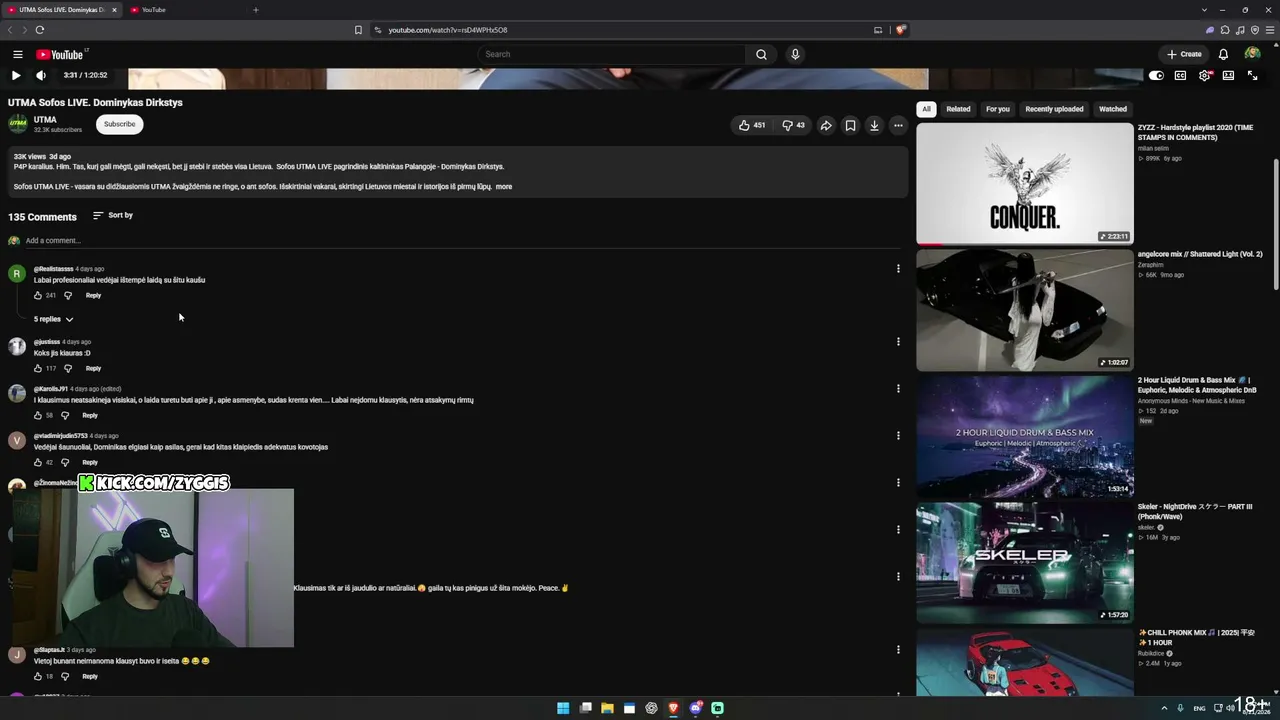Open the options menu for vladimirjudin5753 comment

point(898,435)
